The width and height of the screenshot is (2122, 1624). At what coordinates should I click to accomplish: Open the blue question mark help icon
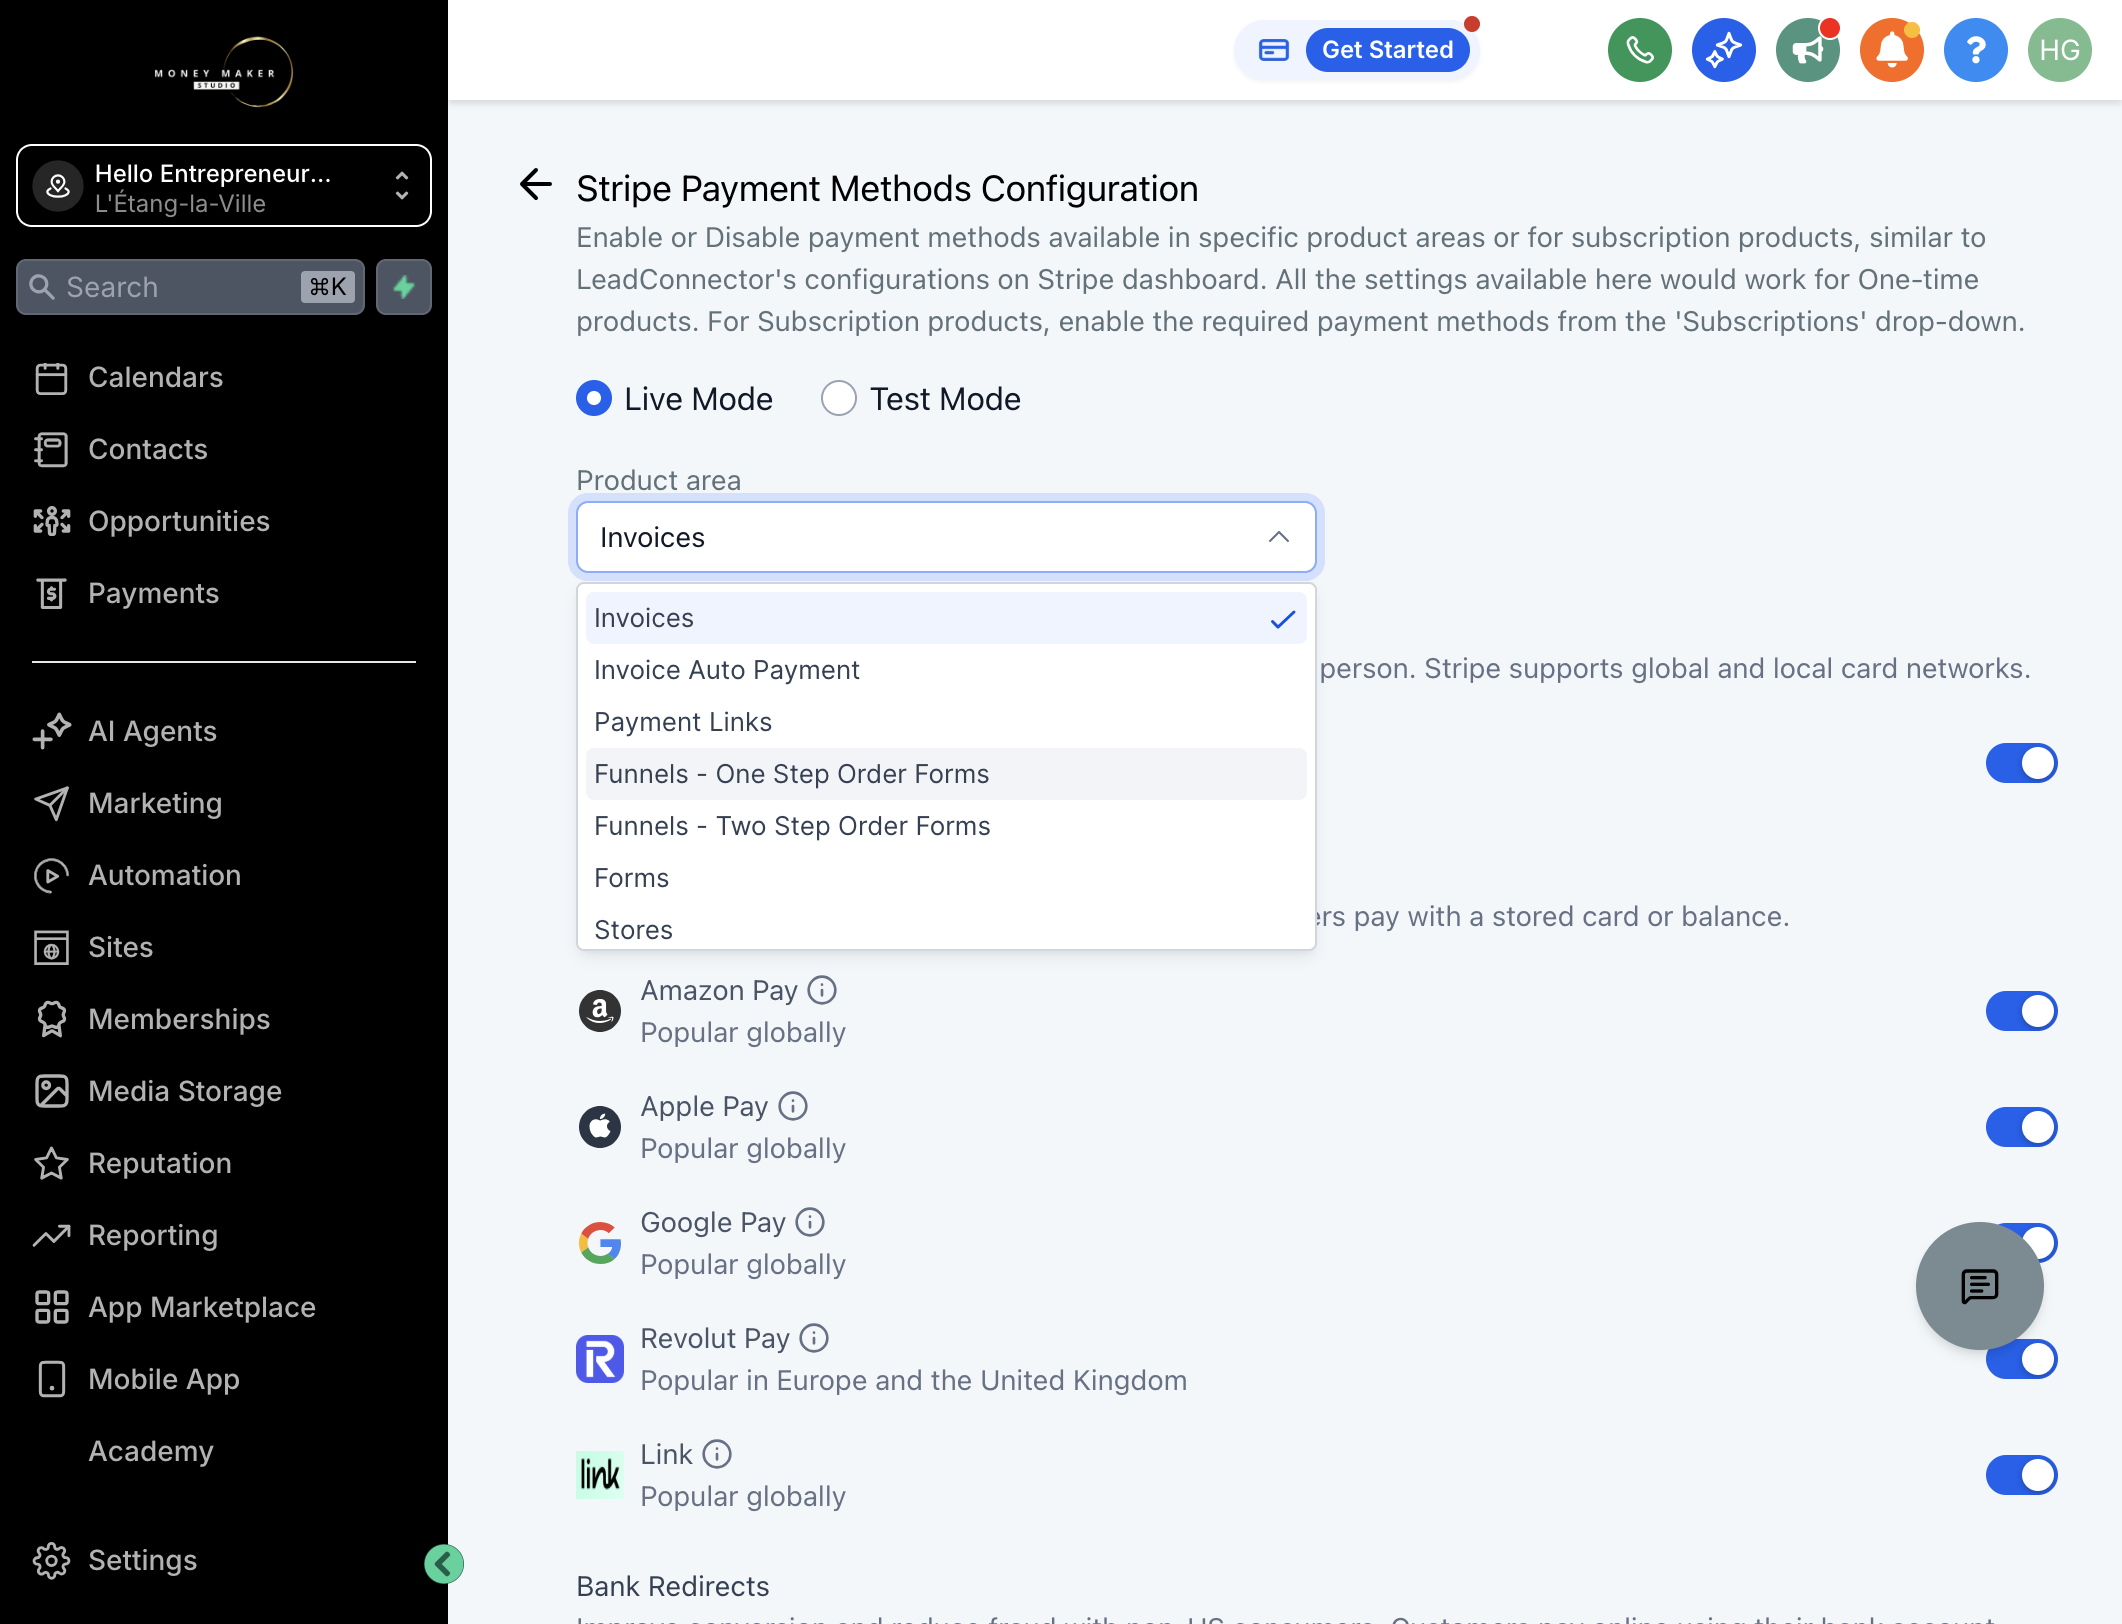click(1975, 50)
